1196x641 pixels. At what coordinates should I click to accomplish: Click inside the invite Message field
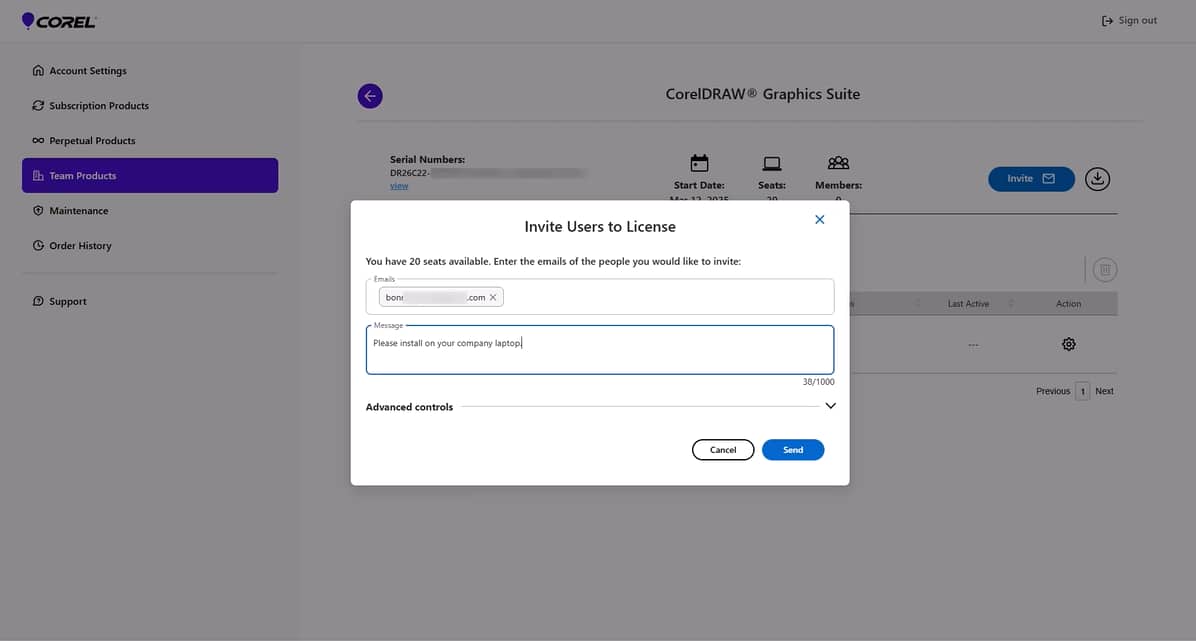[x=599, y=348]
